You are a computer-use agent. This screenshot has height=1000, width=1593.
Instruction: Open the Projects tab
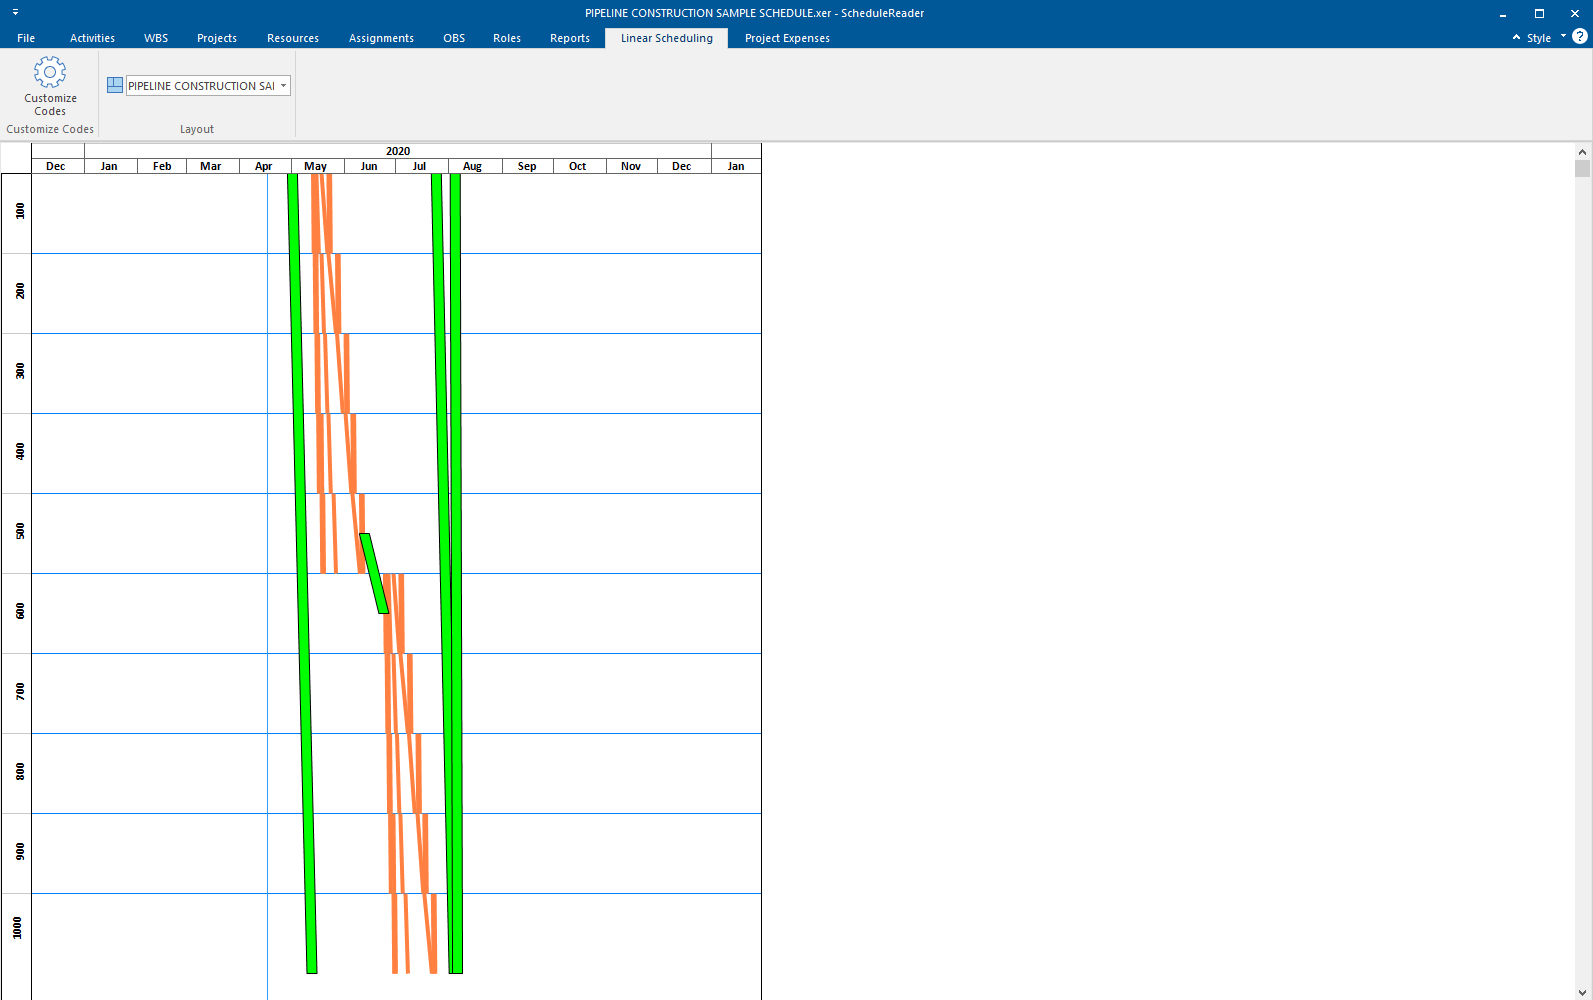click(217, 38)
